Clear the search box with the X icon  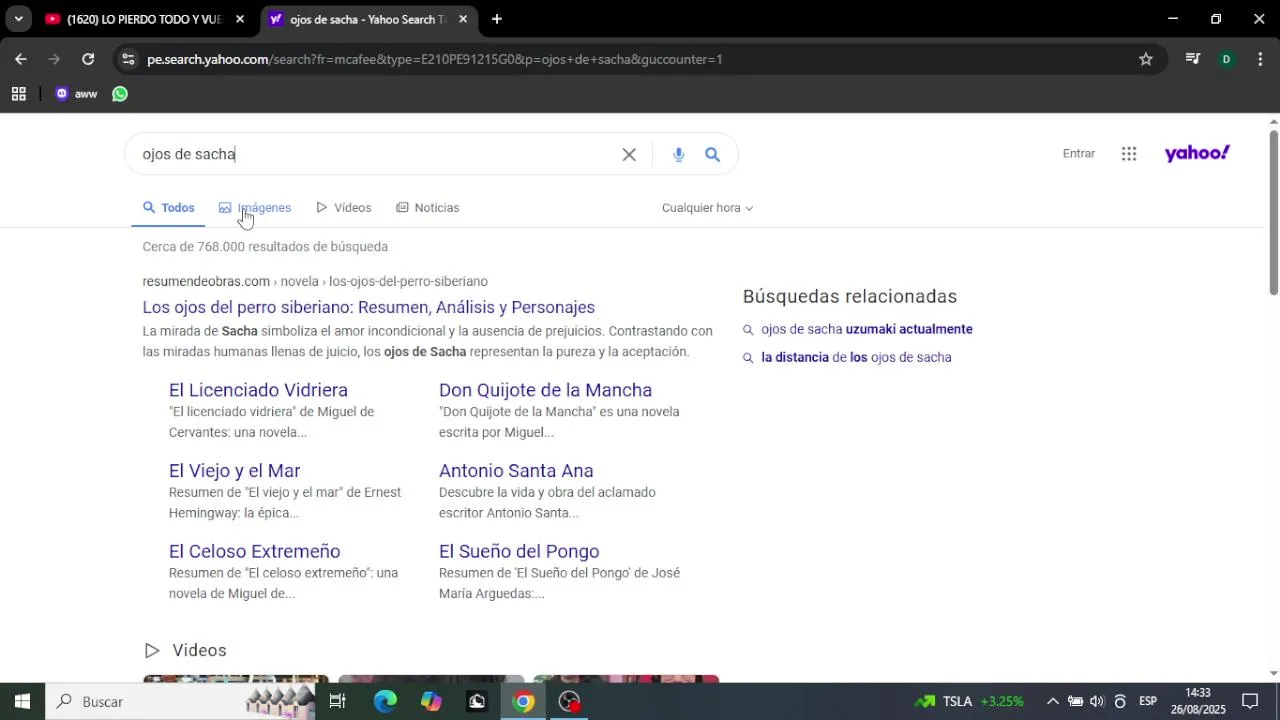629,154
